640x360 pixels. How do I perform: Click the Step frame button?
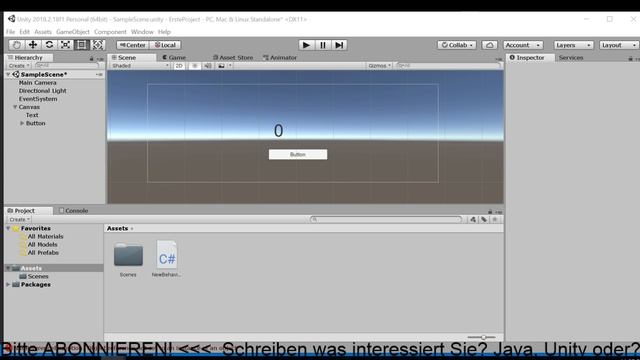339,45
